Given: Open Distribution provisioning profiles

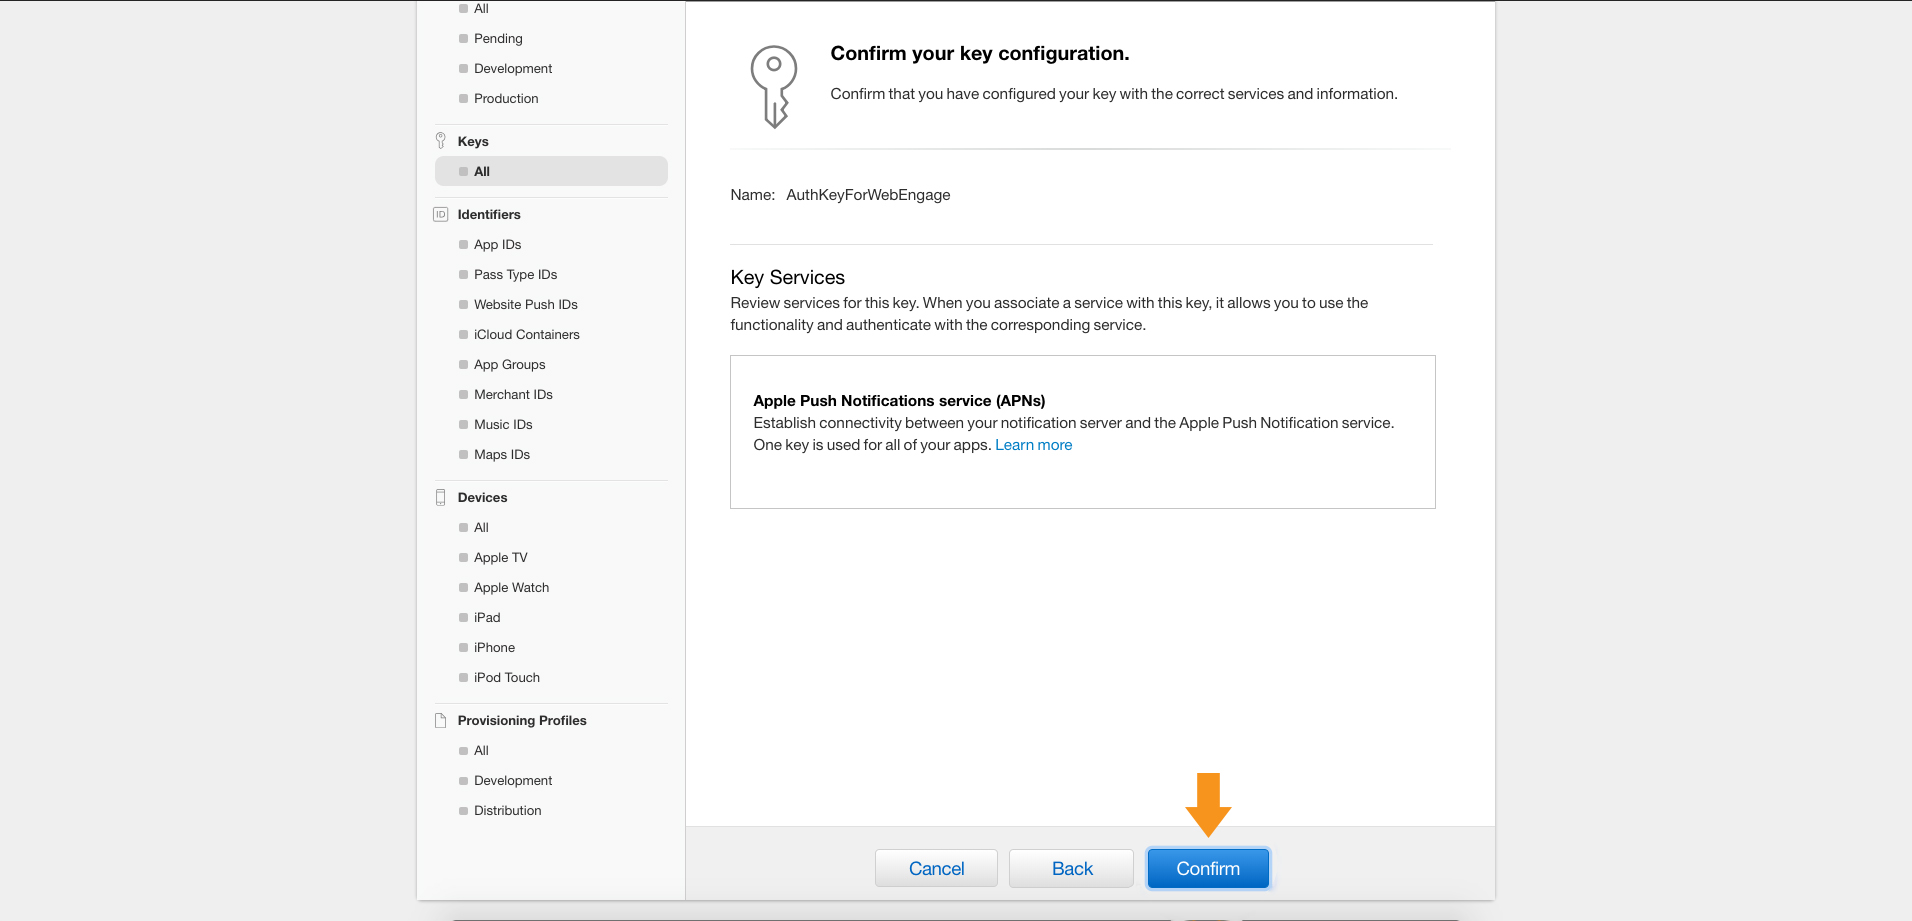Looking at the screenshot, I should (507, 810).
